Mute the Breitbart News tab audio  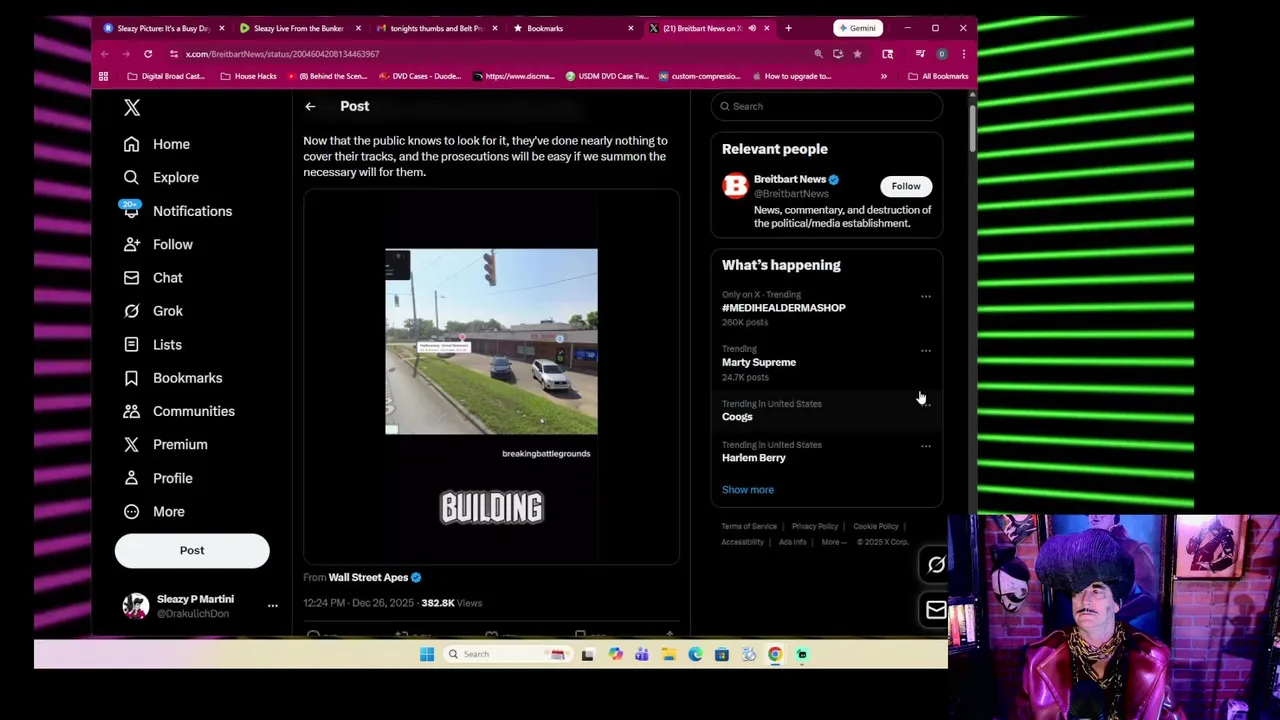pos(752,28)
